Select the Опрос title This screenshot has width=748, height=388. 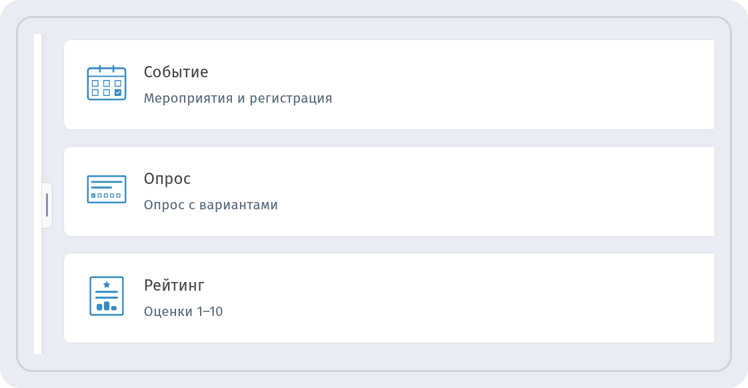pos(167,179)
